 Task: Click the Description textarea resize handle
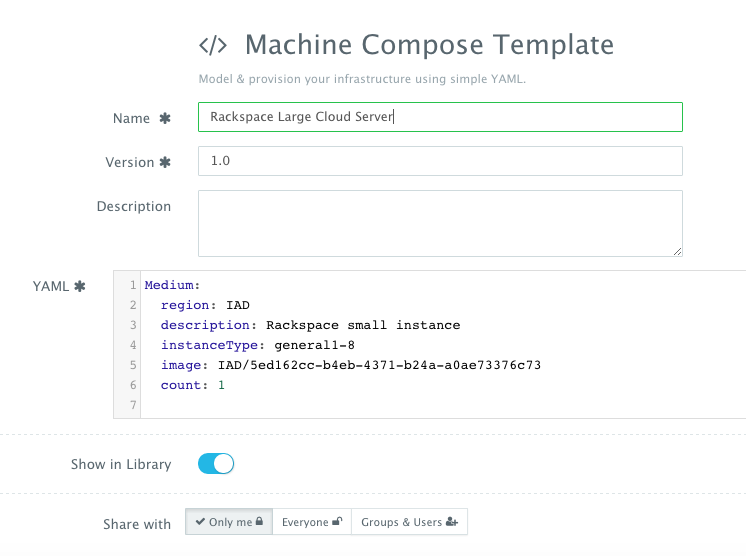(677, 252)
